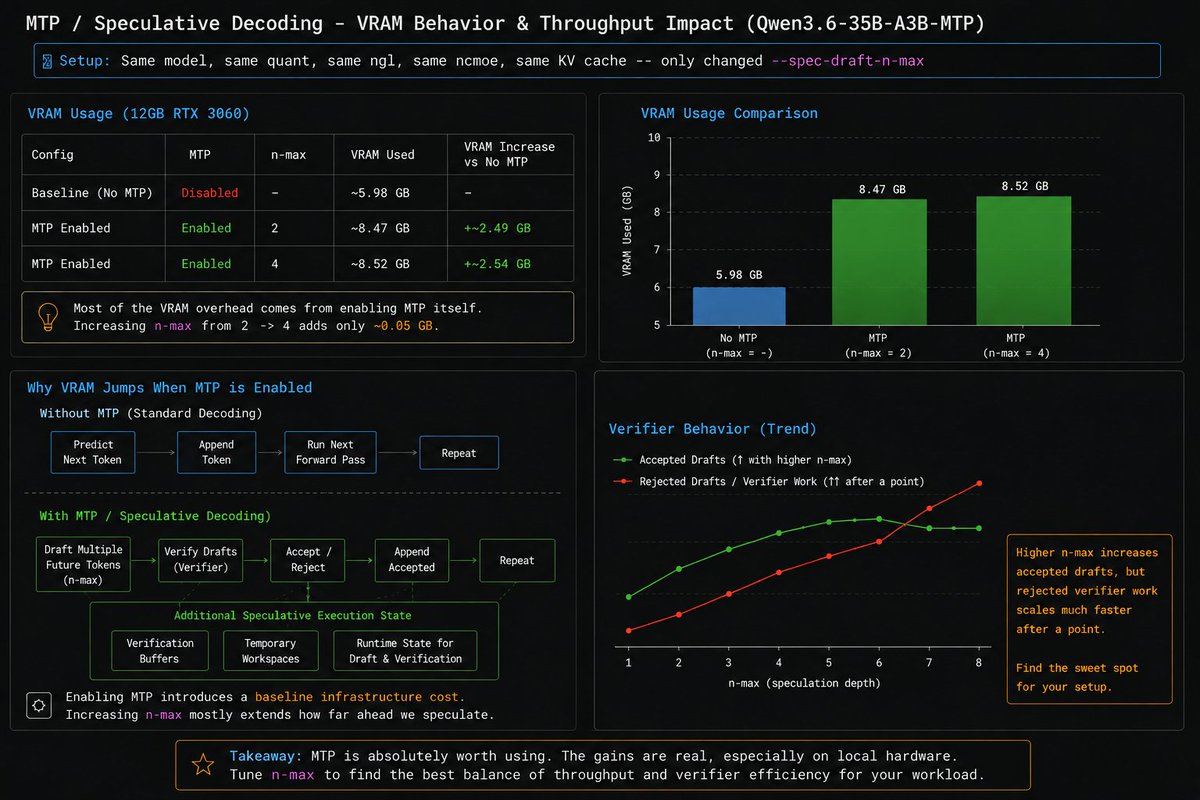
Task: Click 'Repeat' box in the With MTP flow
Action: pyautogui.click(x=517, y=560)
